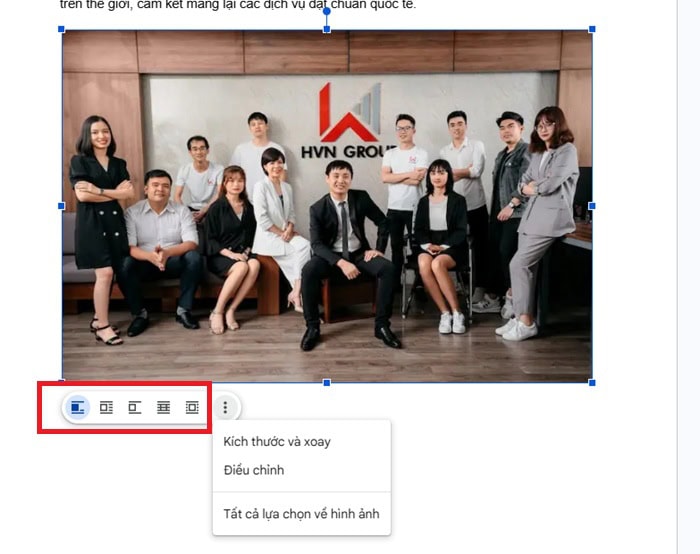Pick the In front of text icon

click(192, 407)
